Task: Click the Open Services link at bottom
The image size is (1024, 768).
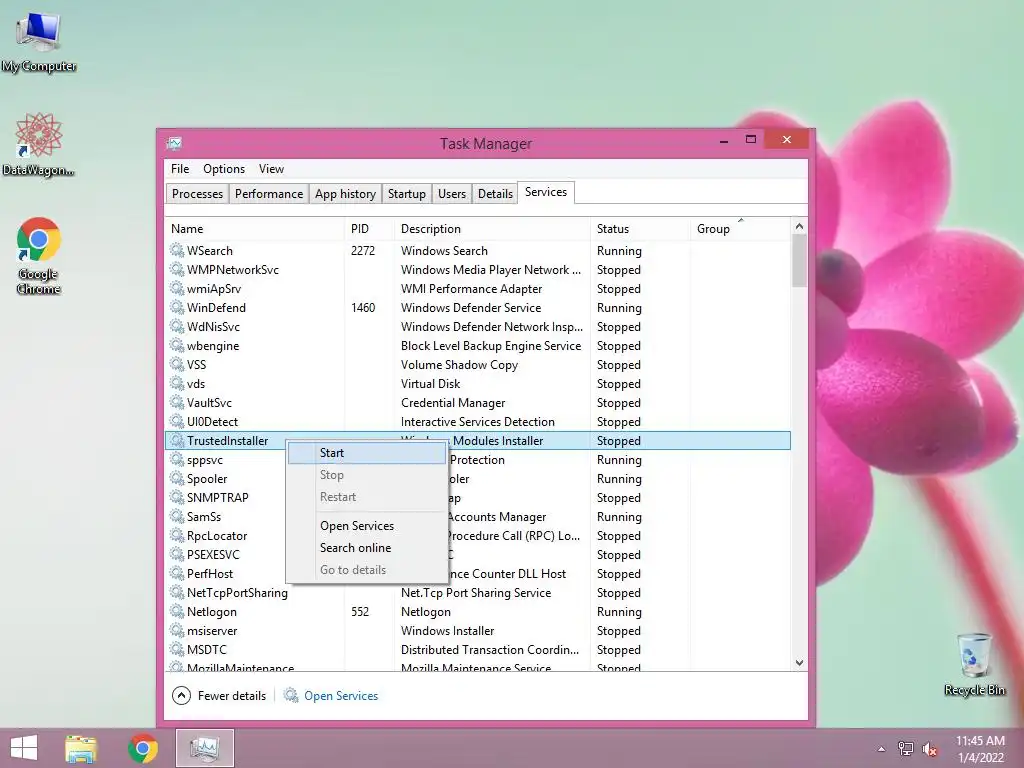Action: (341, 696)
